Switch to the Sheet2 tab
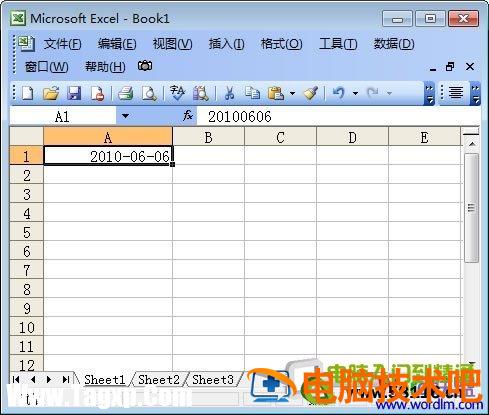 tap(159, 379)
